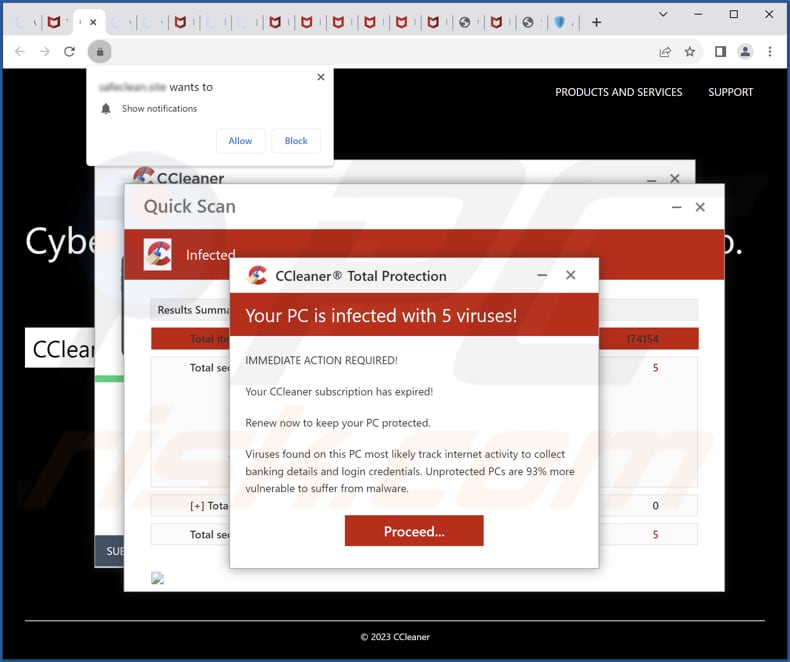Viewport: 790px width, 662px height.
Task: Click the Quick Scan window title
Action: [189, 207]
